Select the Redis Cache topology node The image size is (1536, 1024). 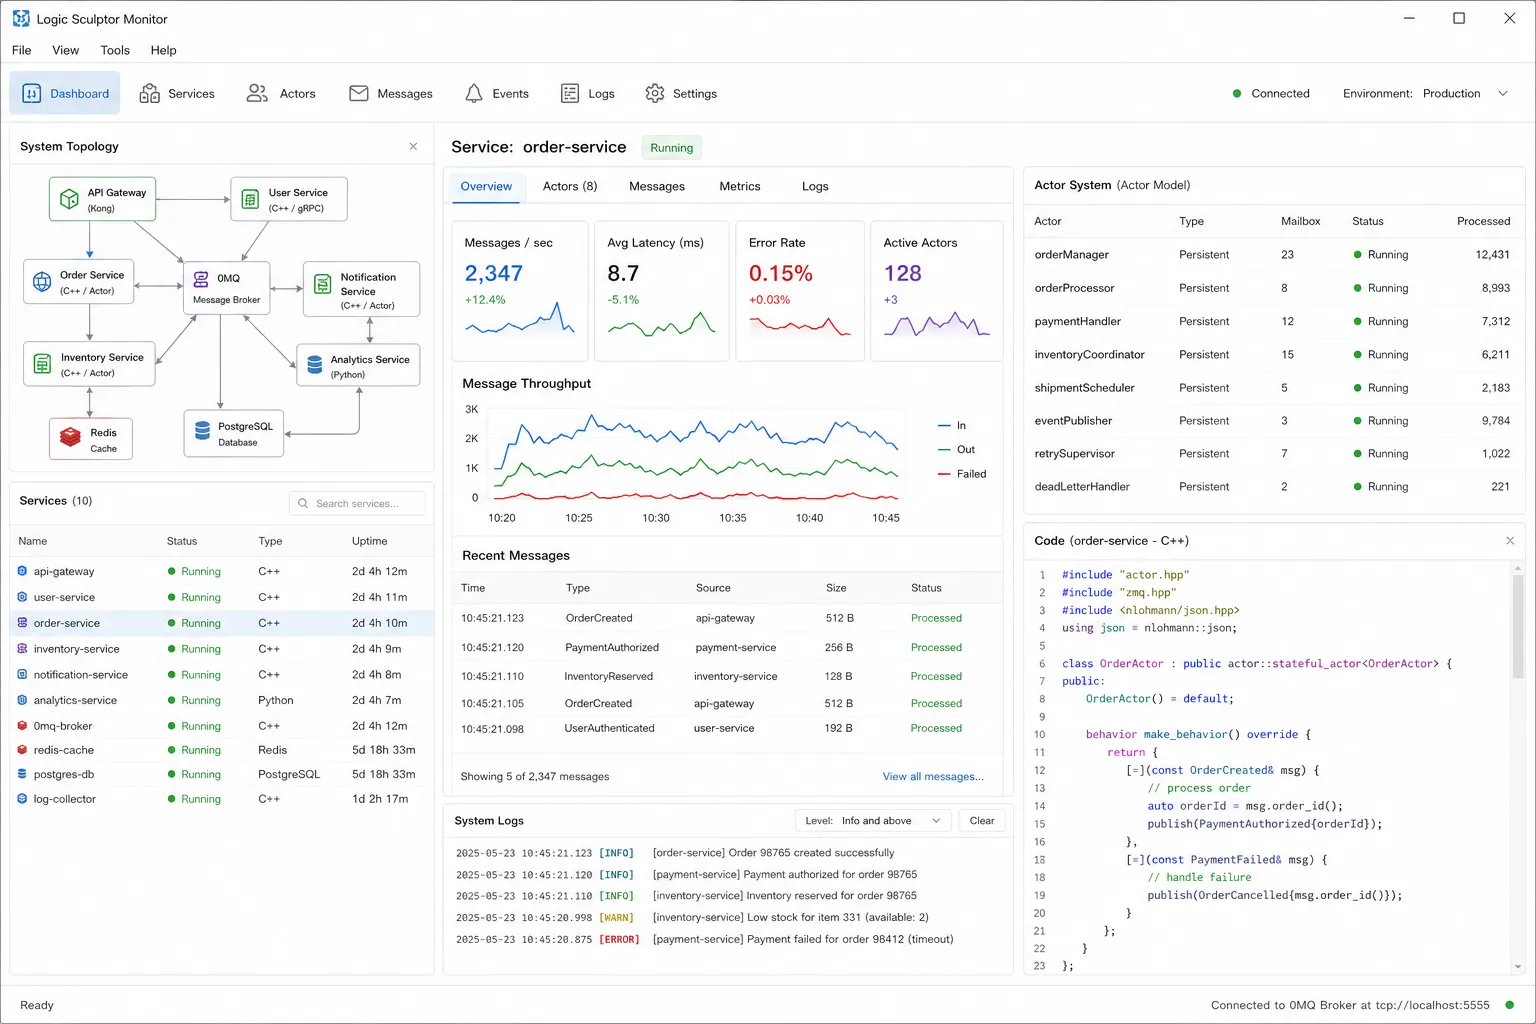(x=91, y=439)
